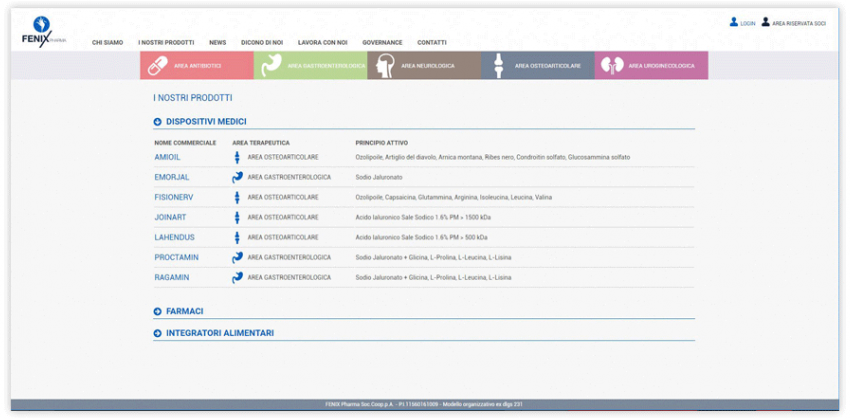Click 'Area Osteoarticolare' label in AMIOIL row
The image size is (850, 419).
point(283,157)
